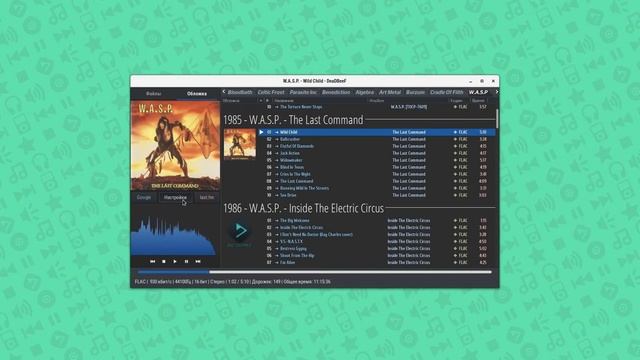
Task: Select track 07 I'm Alive
Action: [377, 262]
